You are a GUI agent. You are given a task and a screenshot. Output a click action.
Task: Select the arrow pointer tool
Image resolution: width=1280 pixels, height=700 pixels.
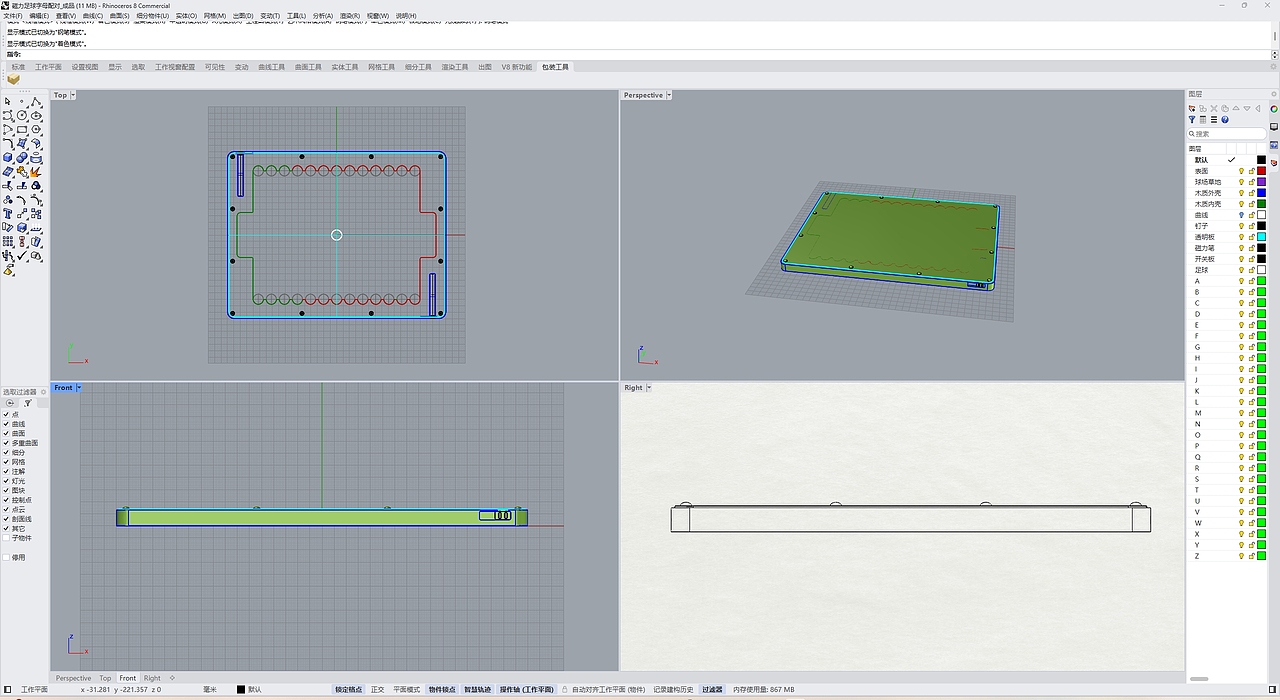[8, 101]
